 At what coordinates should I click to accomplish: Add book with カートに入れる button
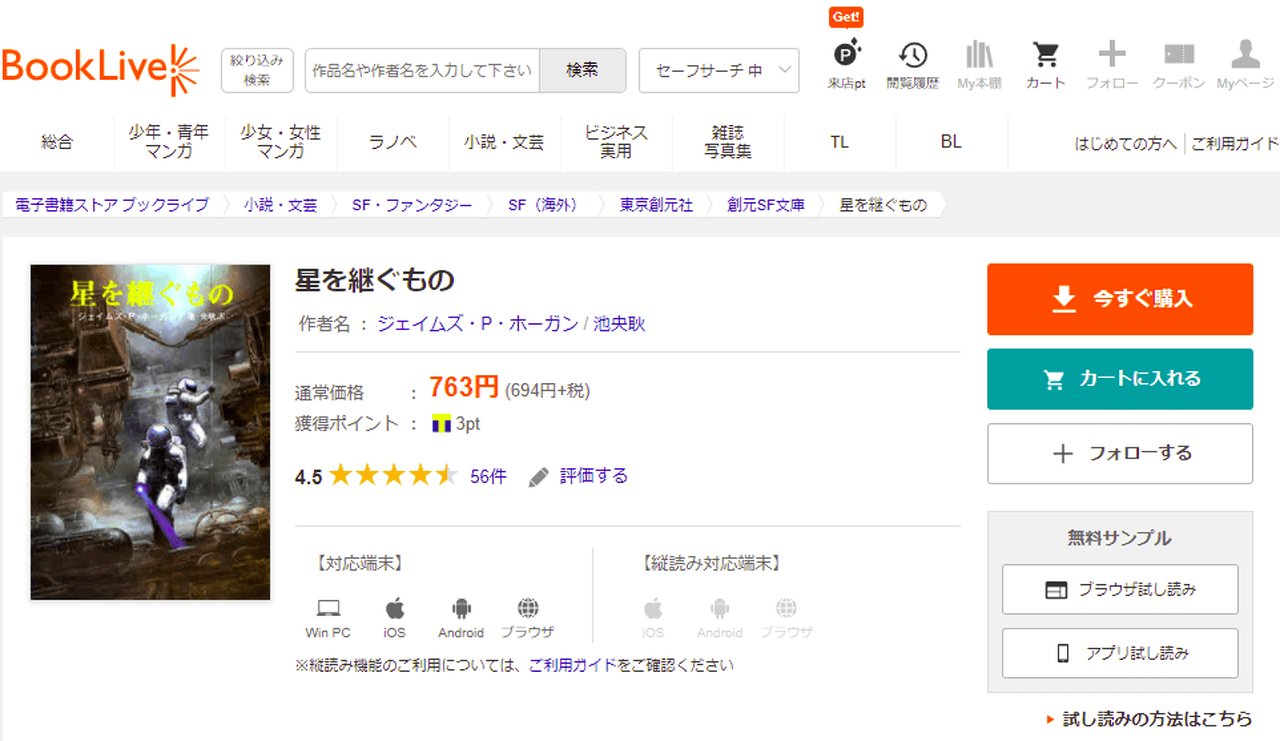[x=1119, y=379]
